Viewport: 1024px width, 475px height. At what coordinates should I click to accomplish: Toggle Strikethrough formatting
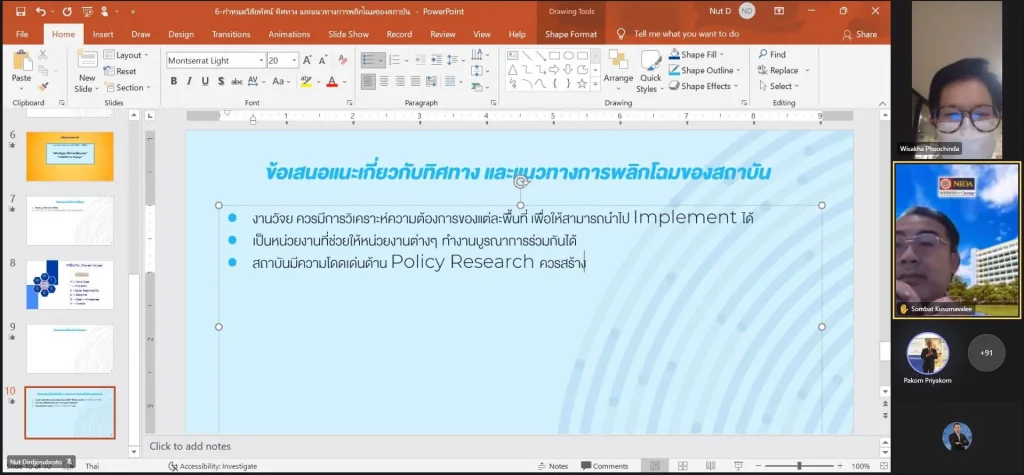pos(237,81)
